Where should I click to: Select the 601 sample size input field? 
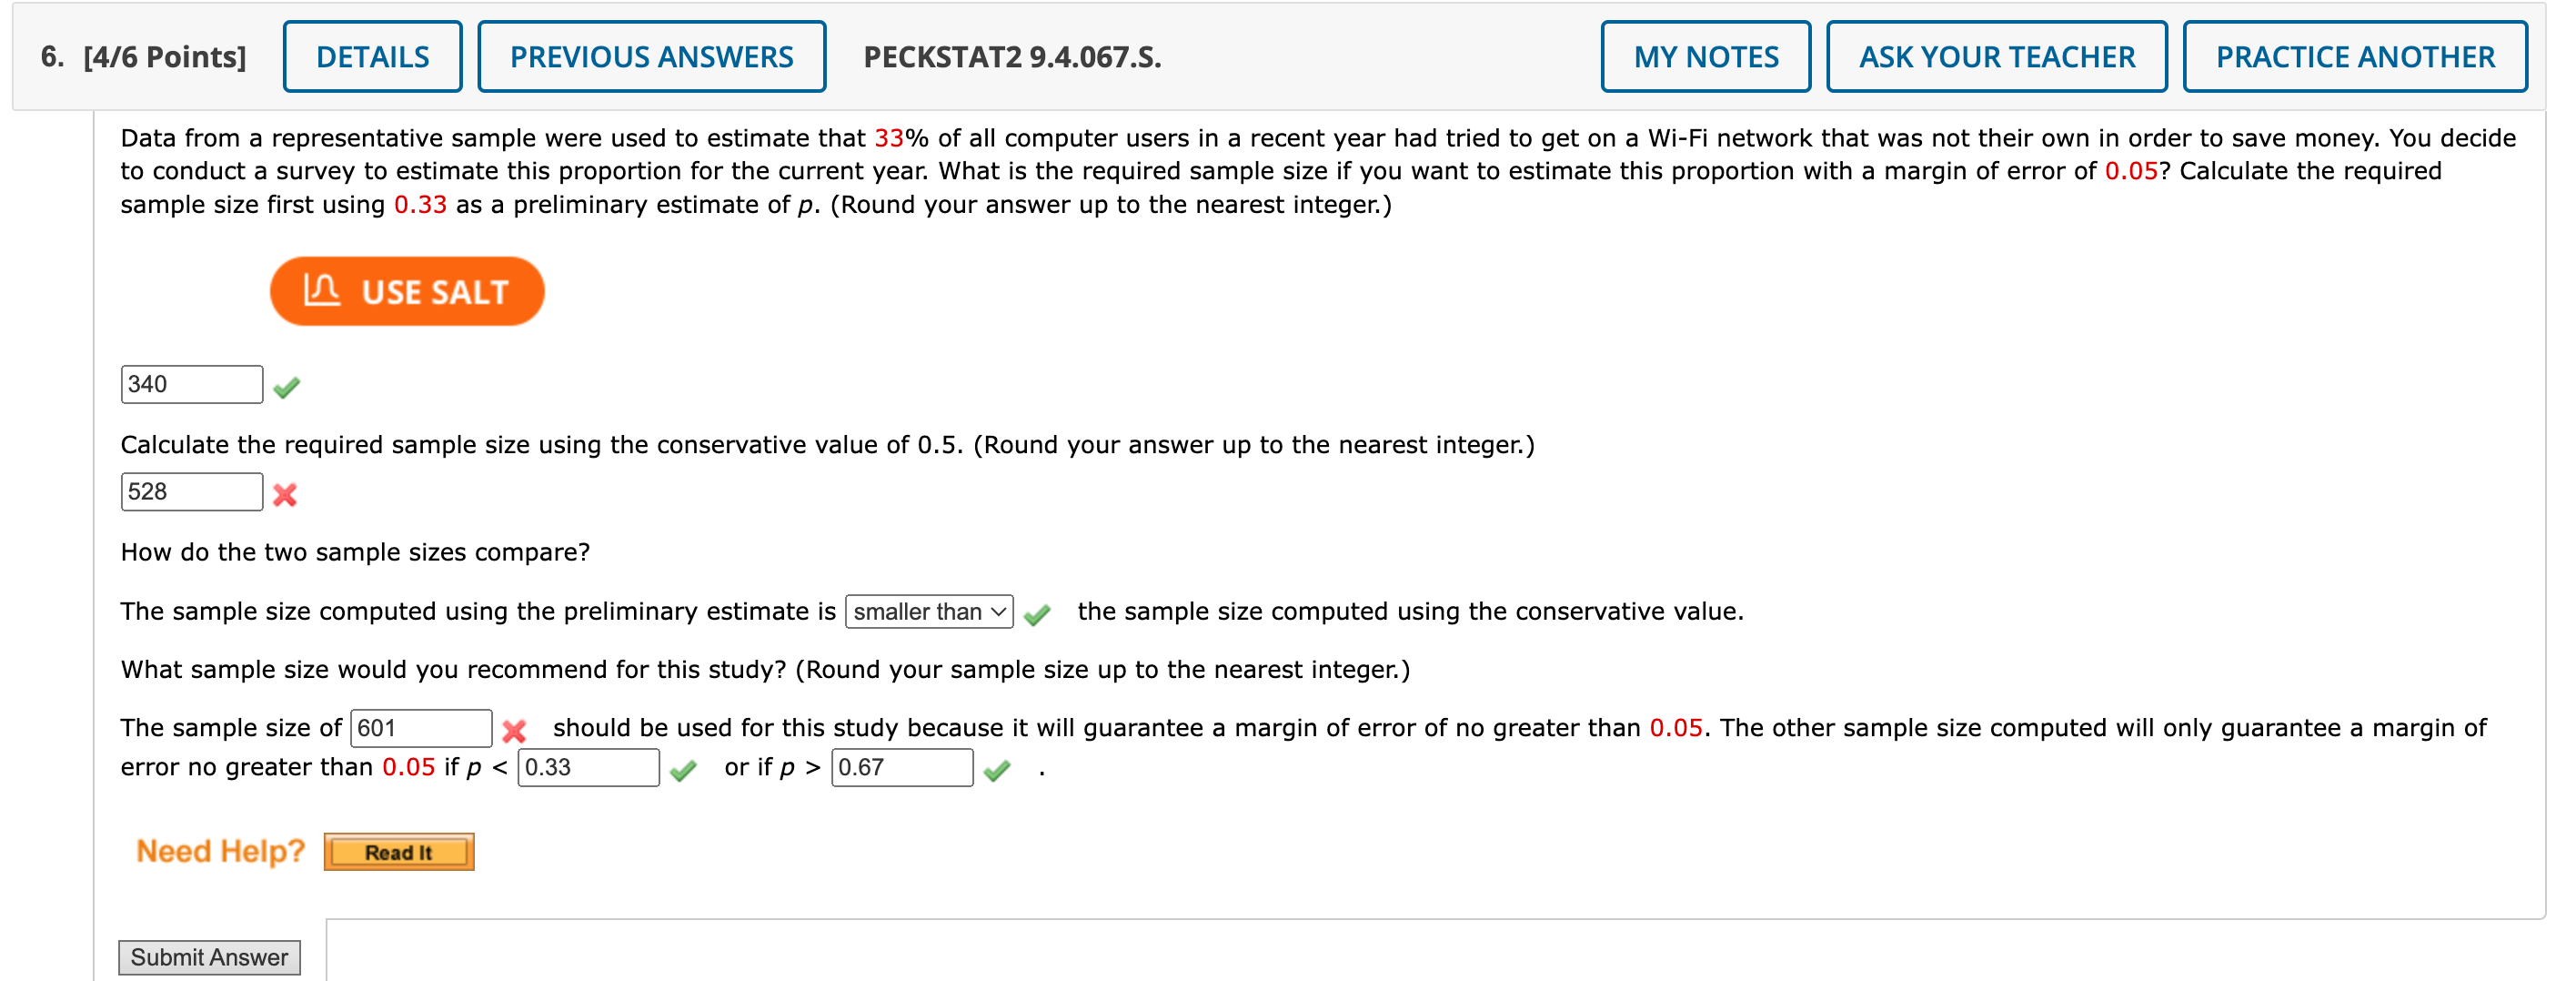click(x=420, y=728)
